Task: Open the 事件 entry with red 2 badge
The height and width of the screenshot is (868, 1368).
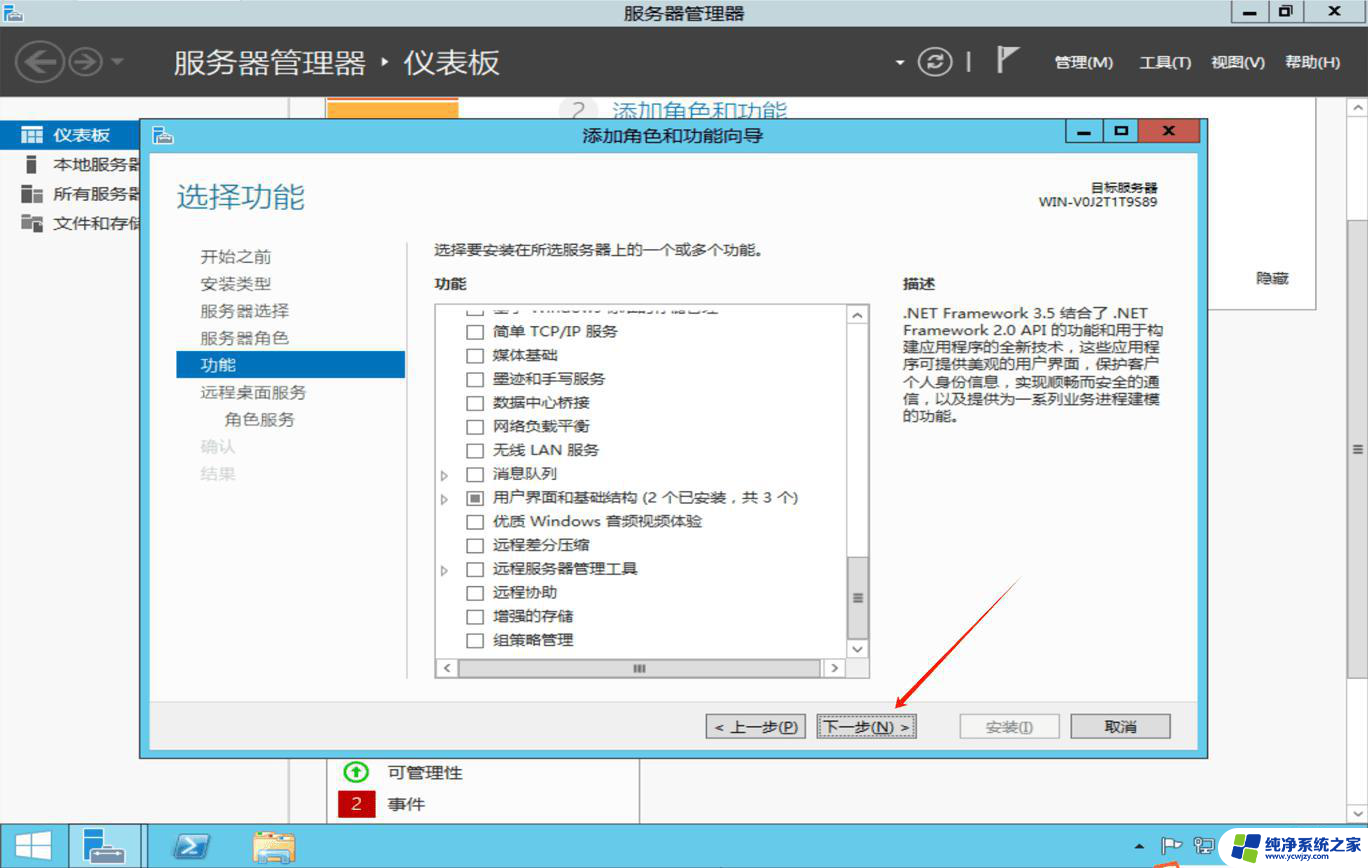Action: point(406,804)
